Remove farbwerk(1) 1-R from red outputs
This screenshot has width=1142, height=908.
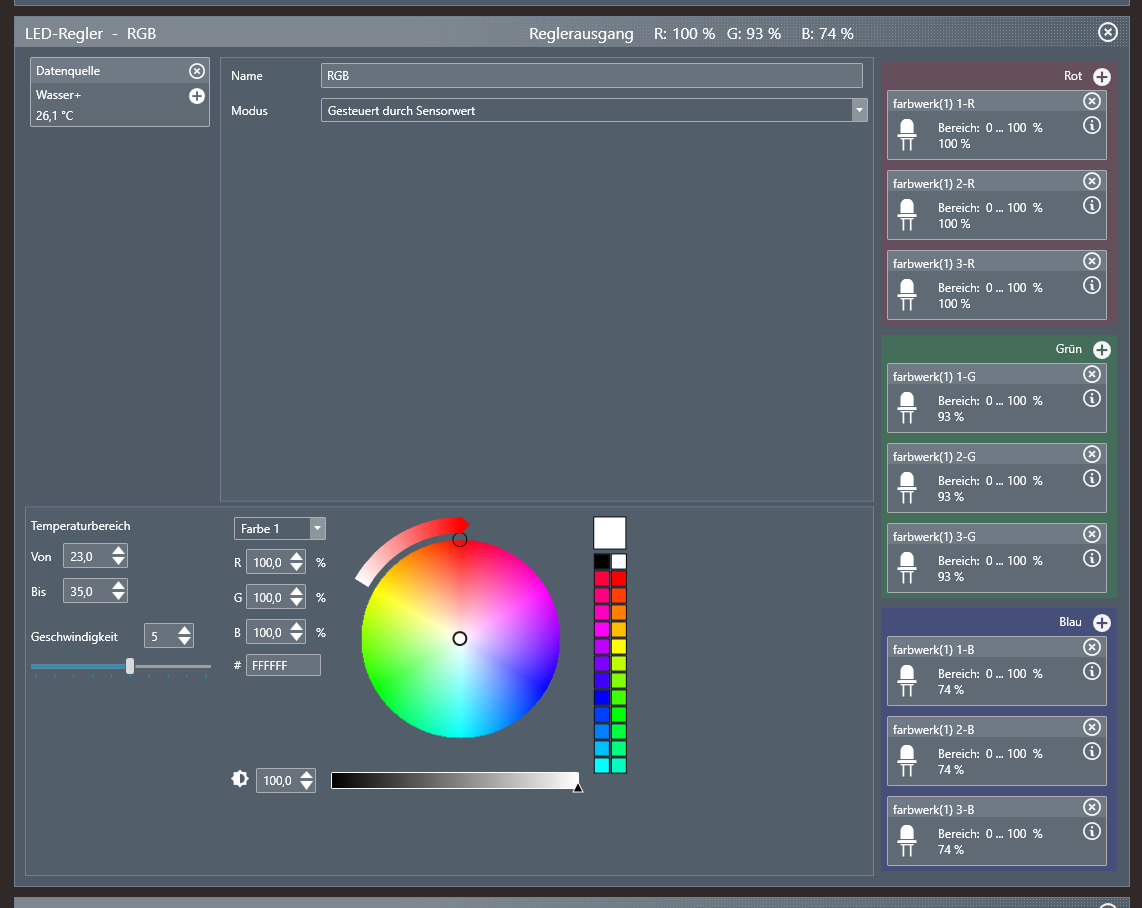(x=1092, y=101)
